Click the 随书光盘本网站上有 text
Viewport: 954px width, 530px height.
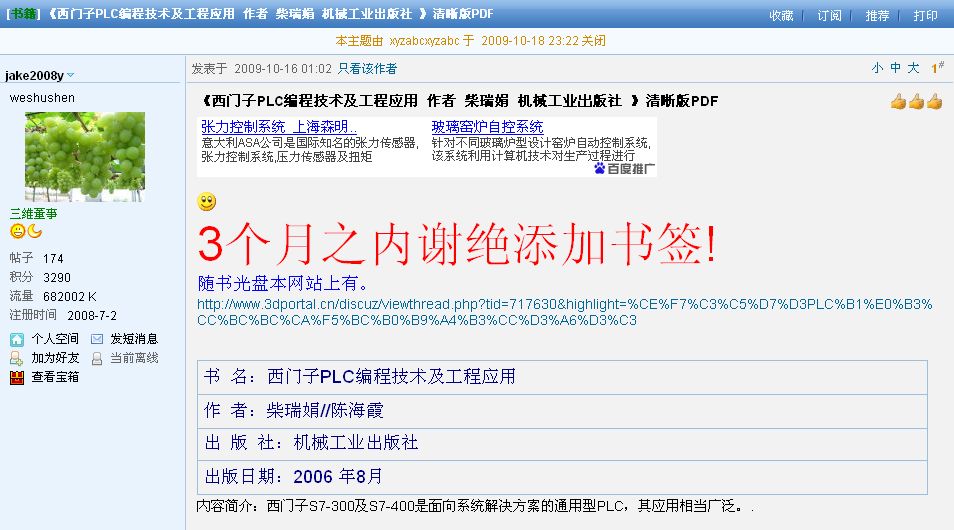click(283, 283)
